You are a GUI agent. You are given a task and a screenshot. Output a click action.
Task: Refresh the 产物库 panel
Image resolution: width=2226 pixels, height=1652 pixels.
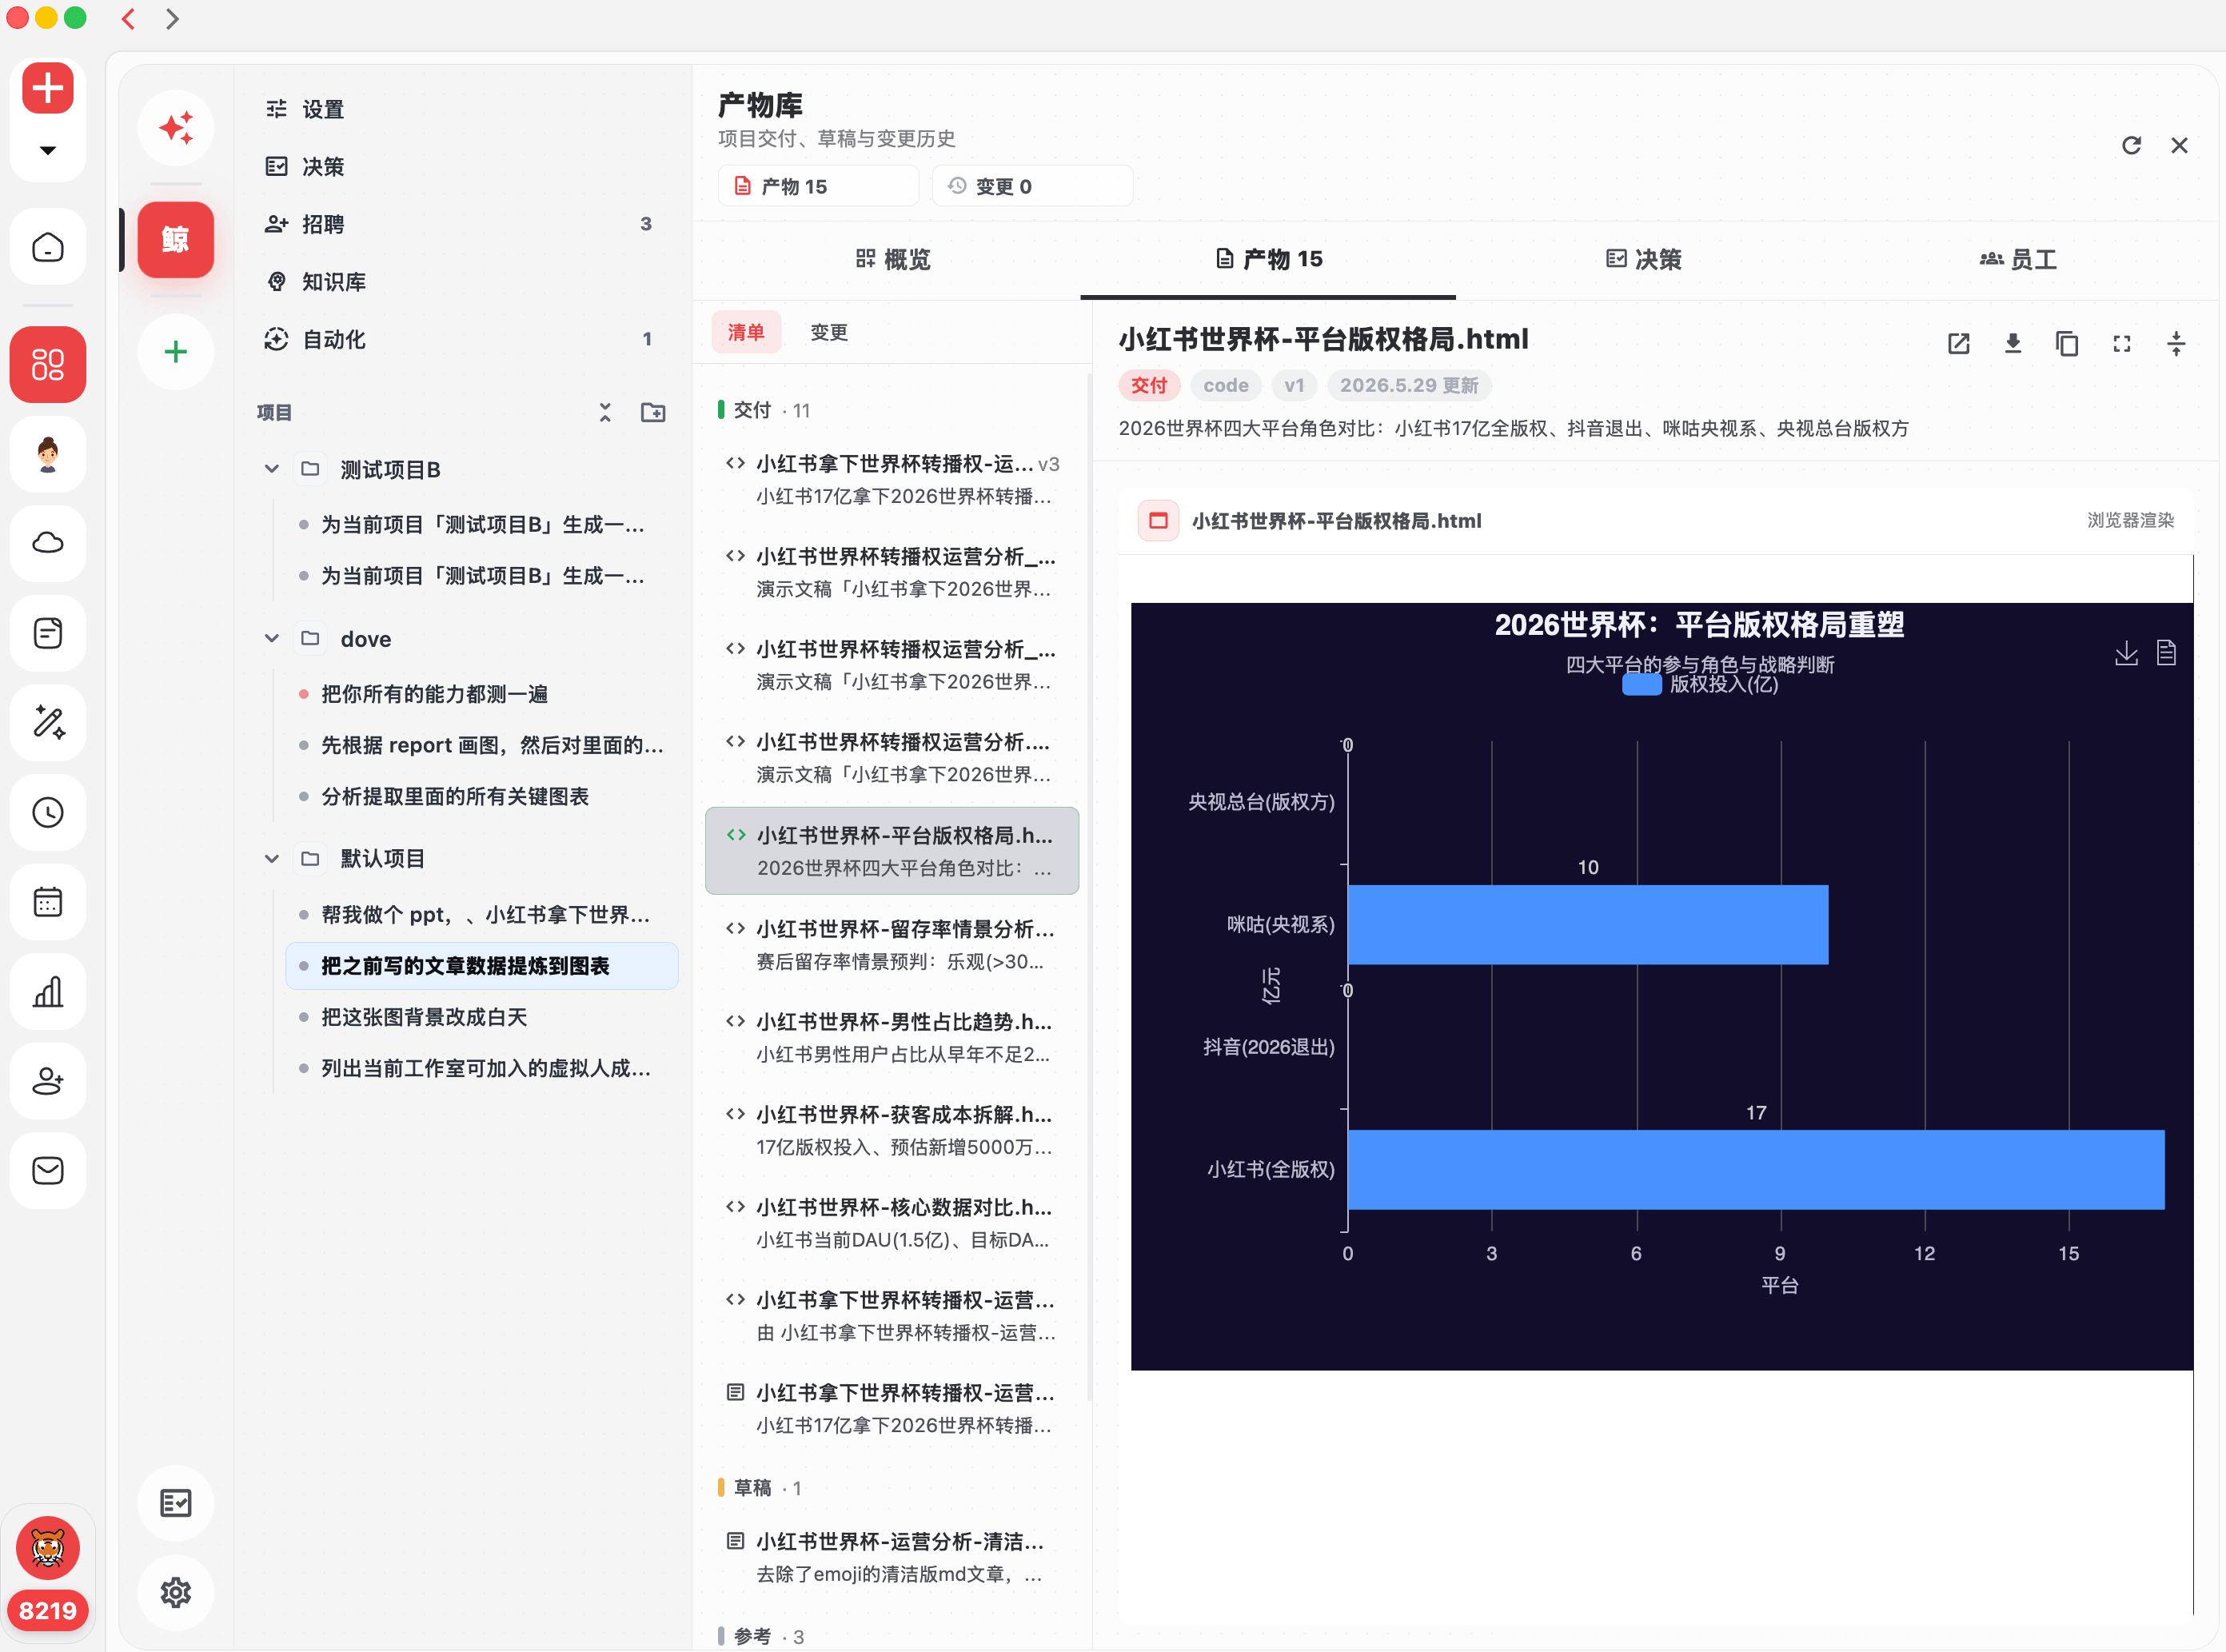coord(2131,145)
